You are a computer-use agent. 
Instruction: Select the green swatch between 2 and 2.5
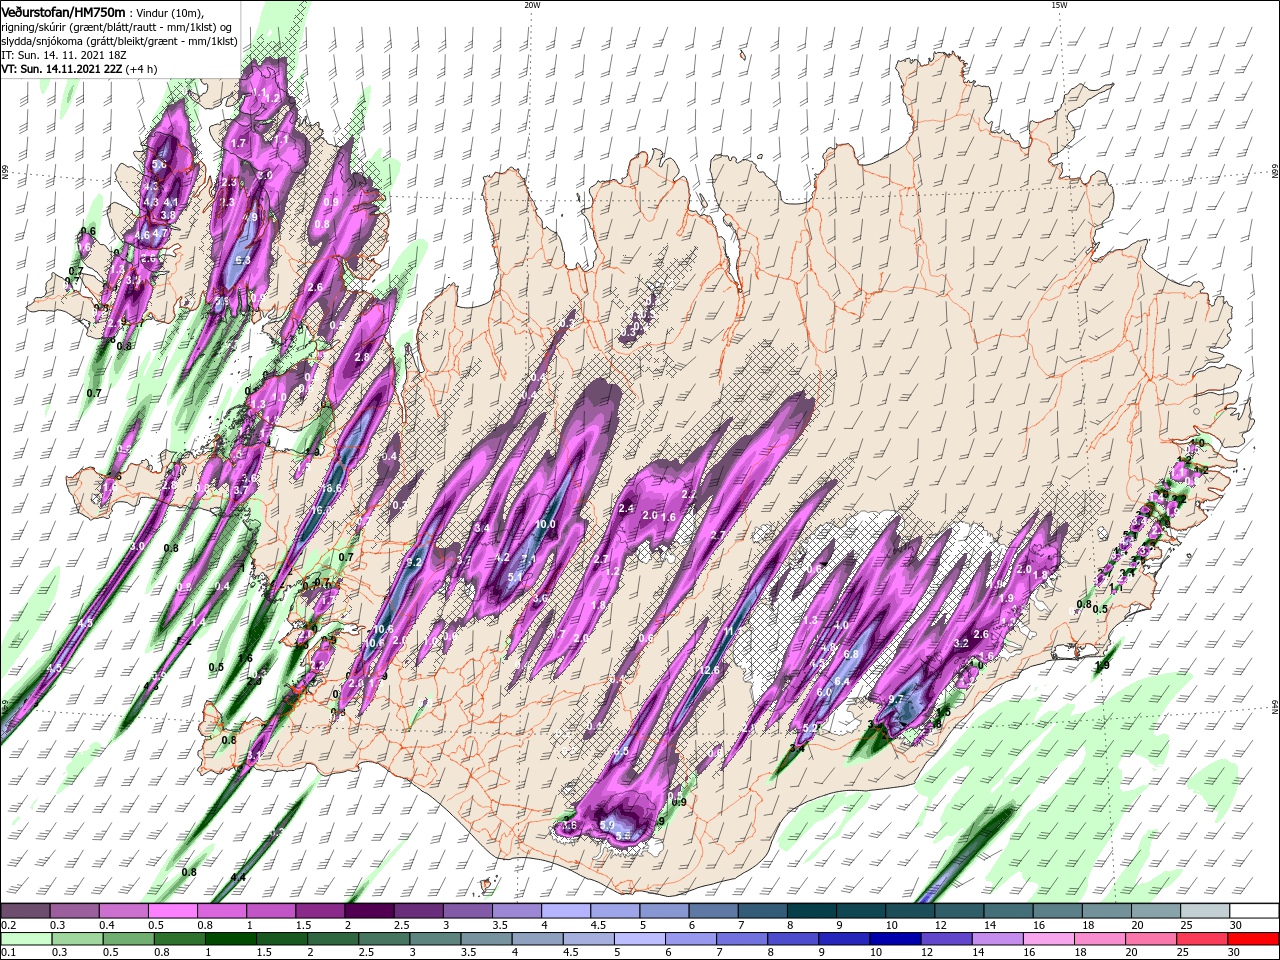click(x=333, y=939)
